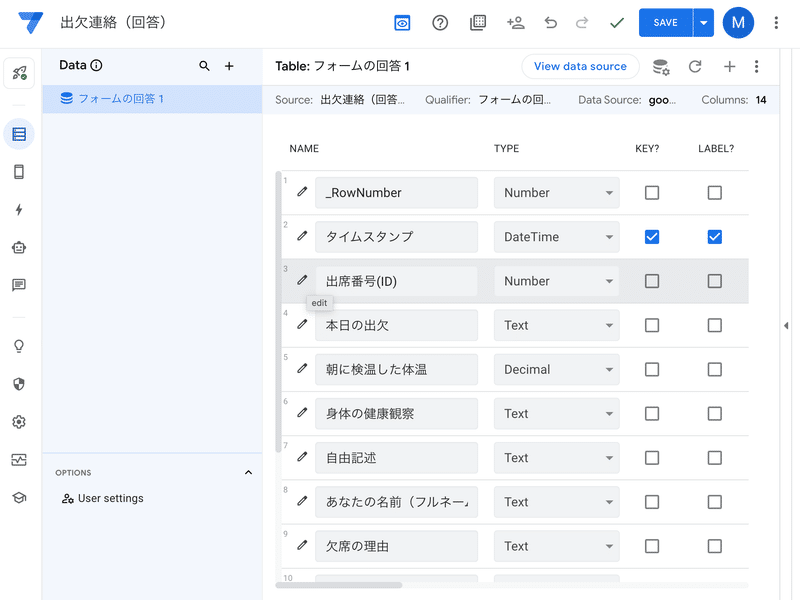Open User settings option
This screenshot has height=600, width=800.
pos(103,498)
